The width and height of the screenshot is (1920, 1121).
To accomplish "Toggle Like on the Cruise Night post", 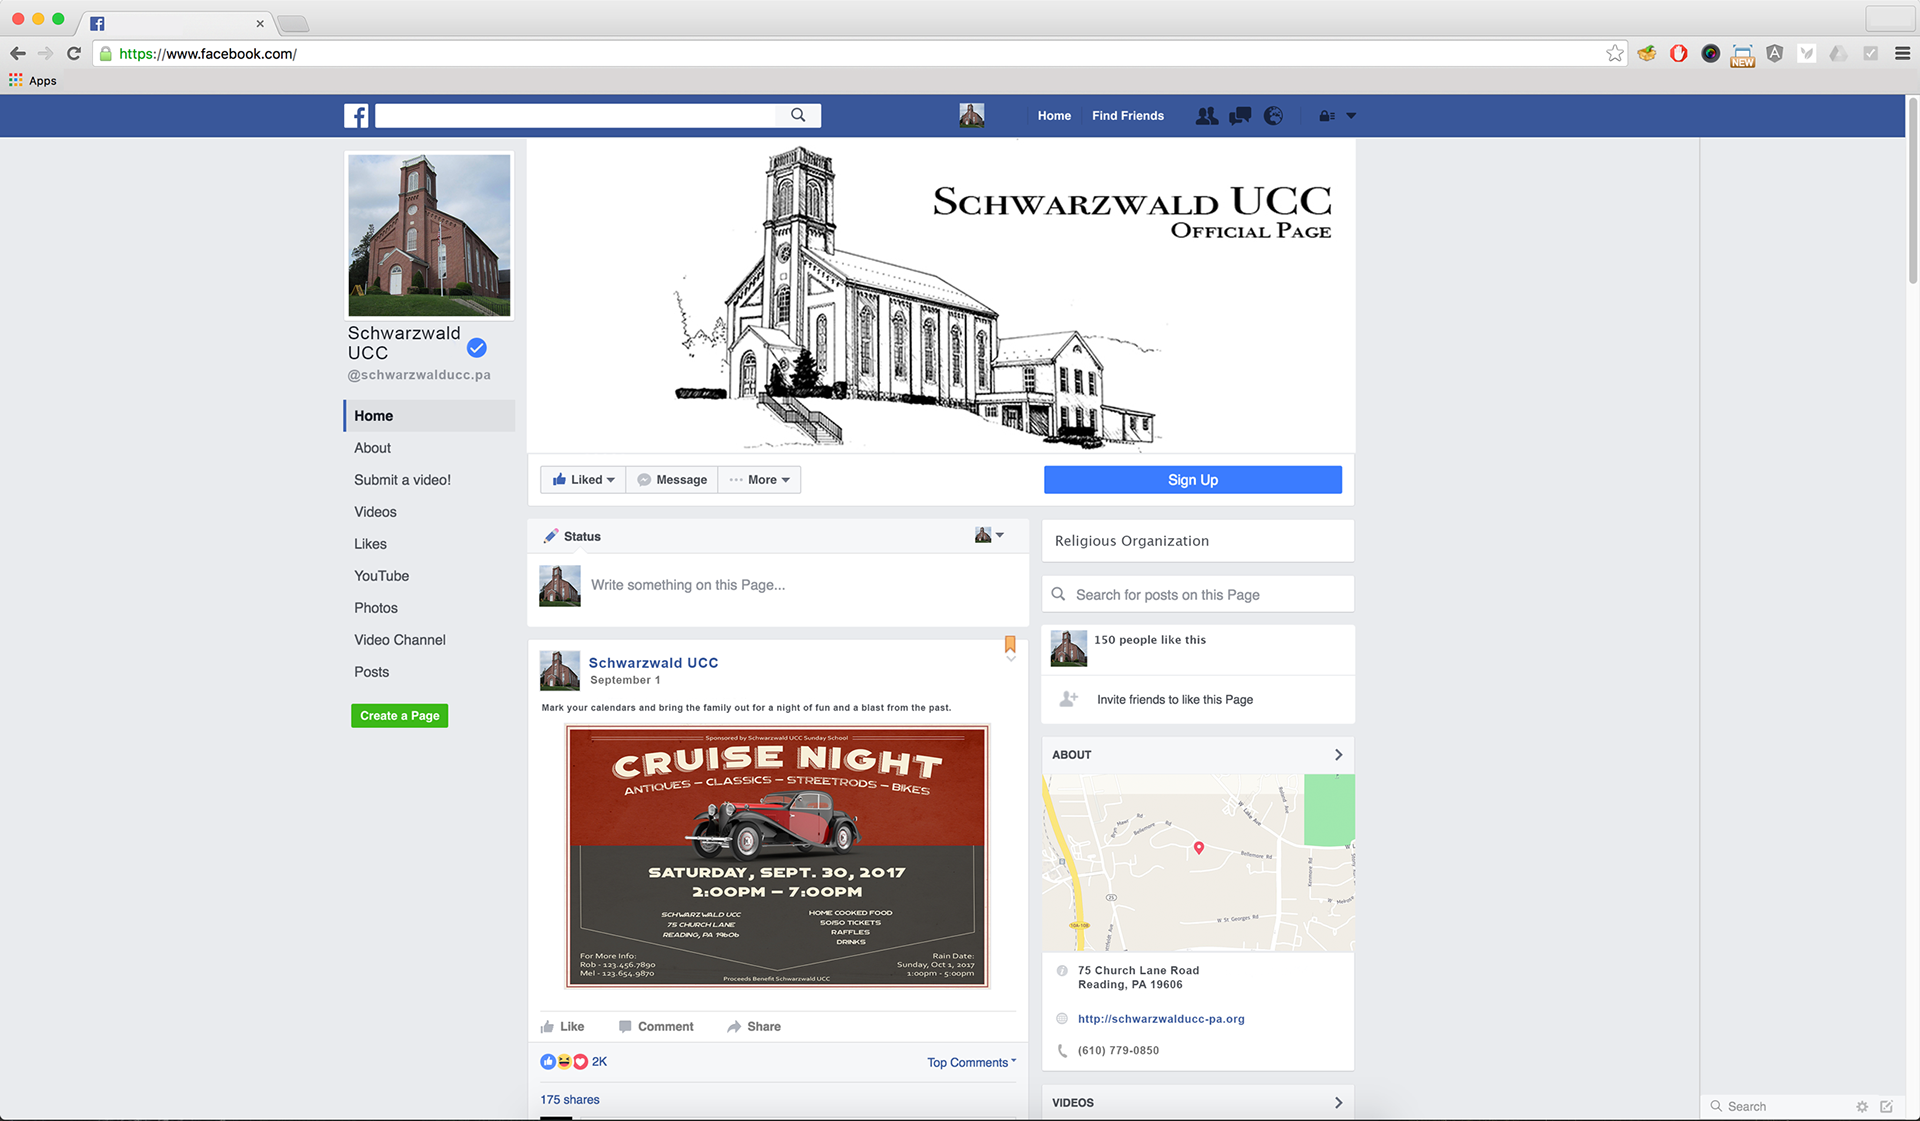I will (563, 1027).
